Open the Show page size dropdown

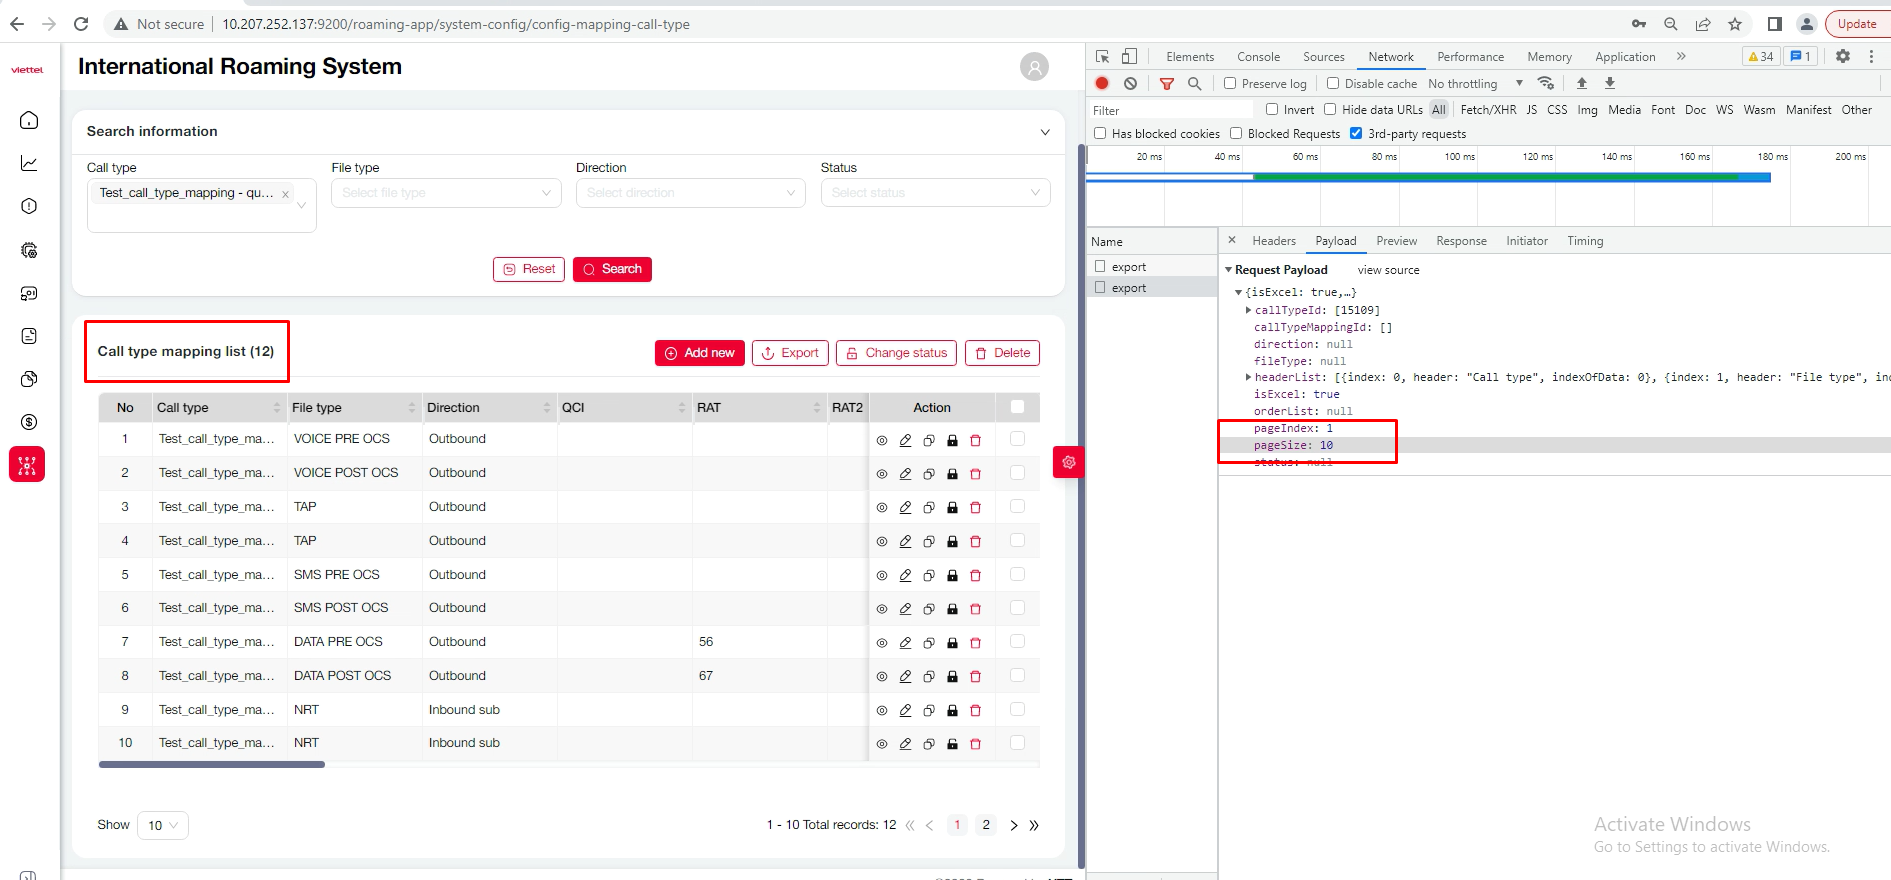click(162, 825)
